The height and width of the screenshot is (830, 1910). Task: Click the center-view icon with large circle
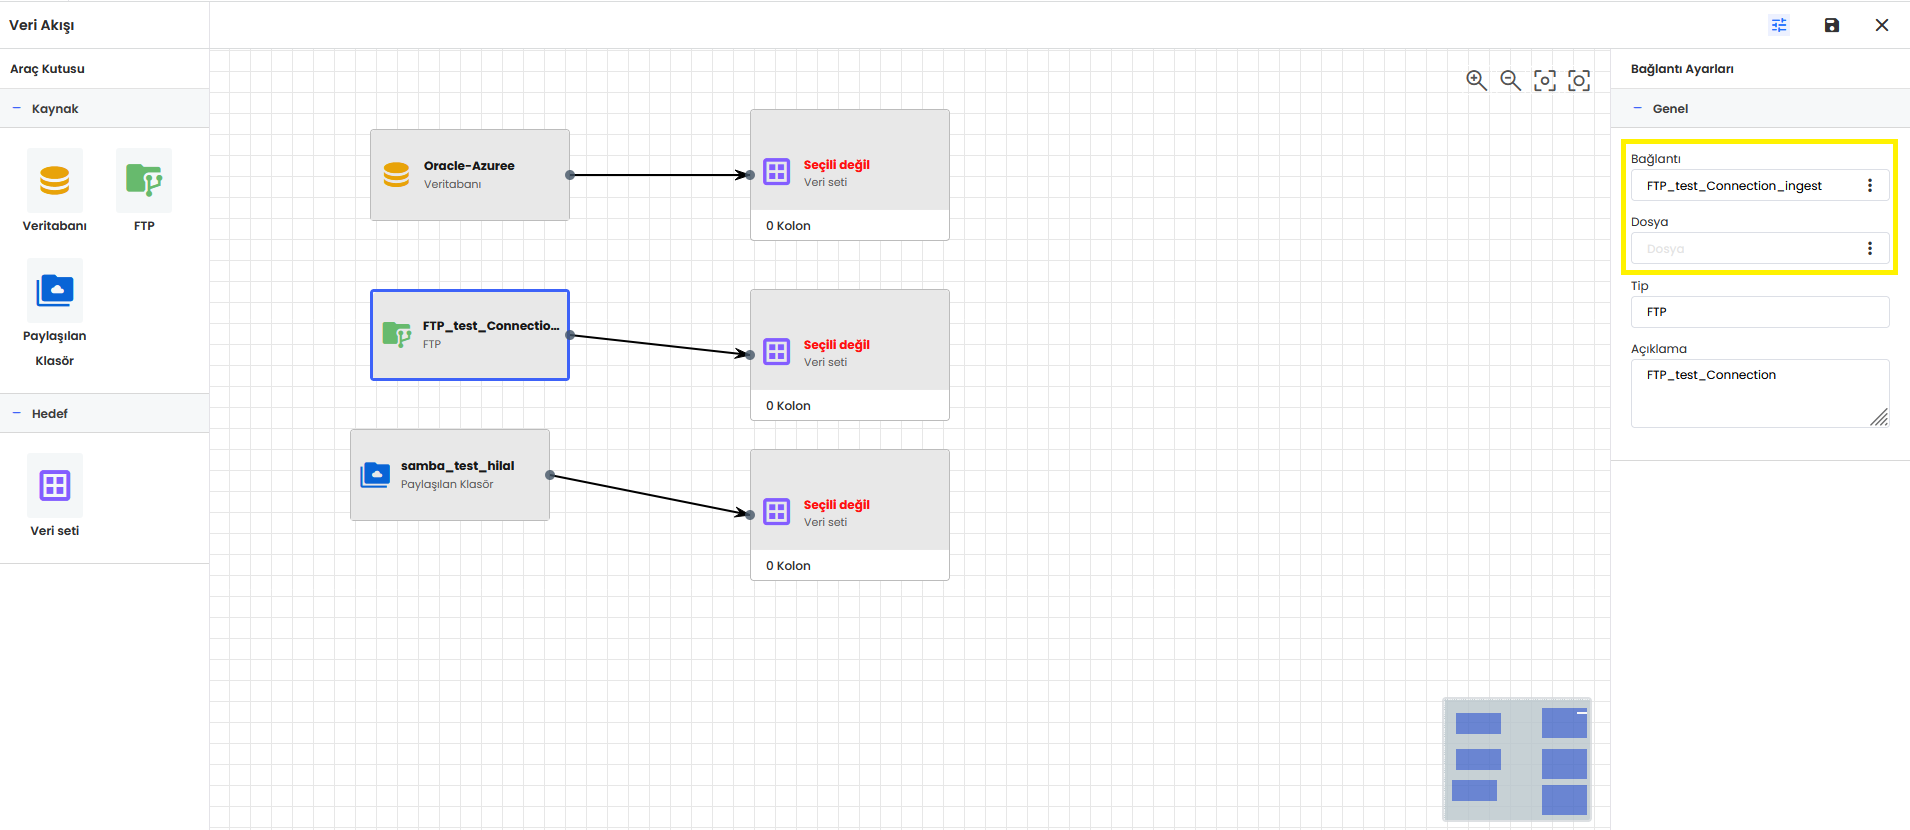point(1579,80)
